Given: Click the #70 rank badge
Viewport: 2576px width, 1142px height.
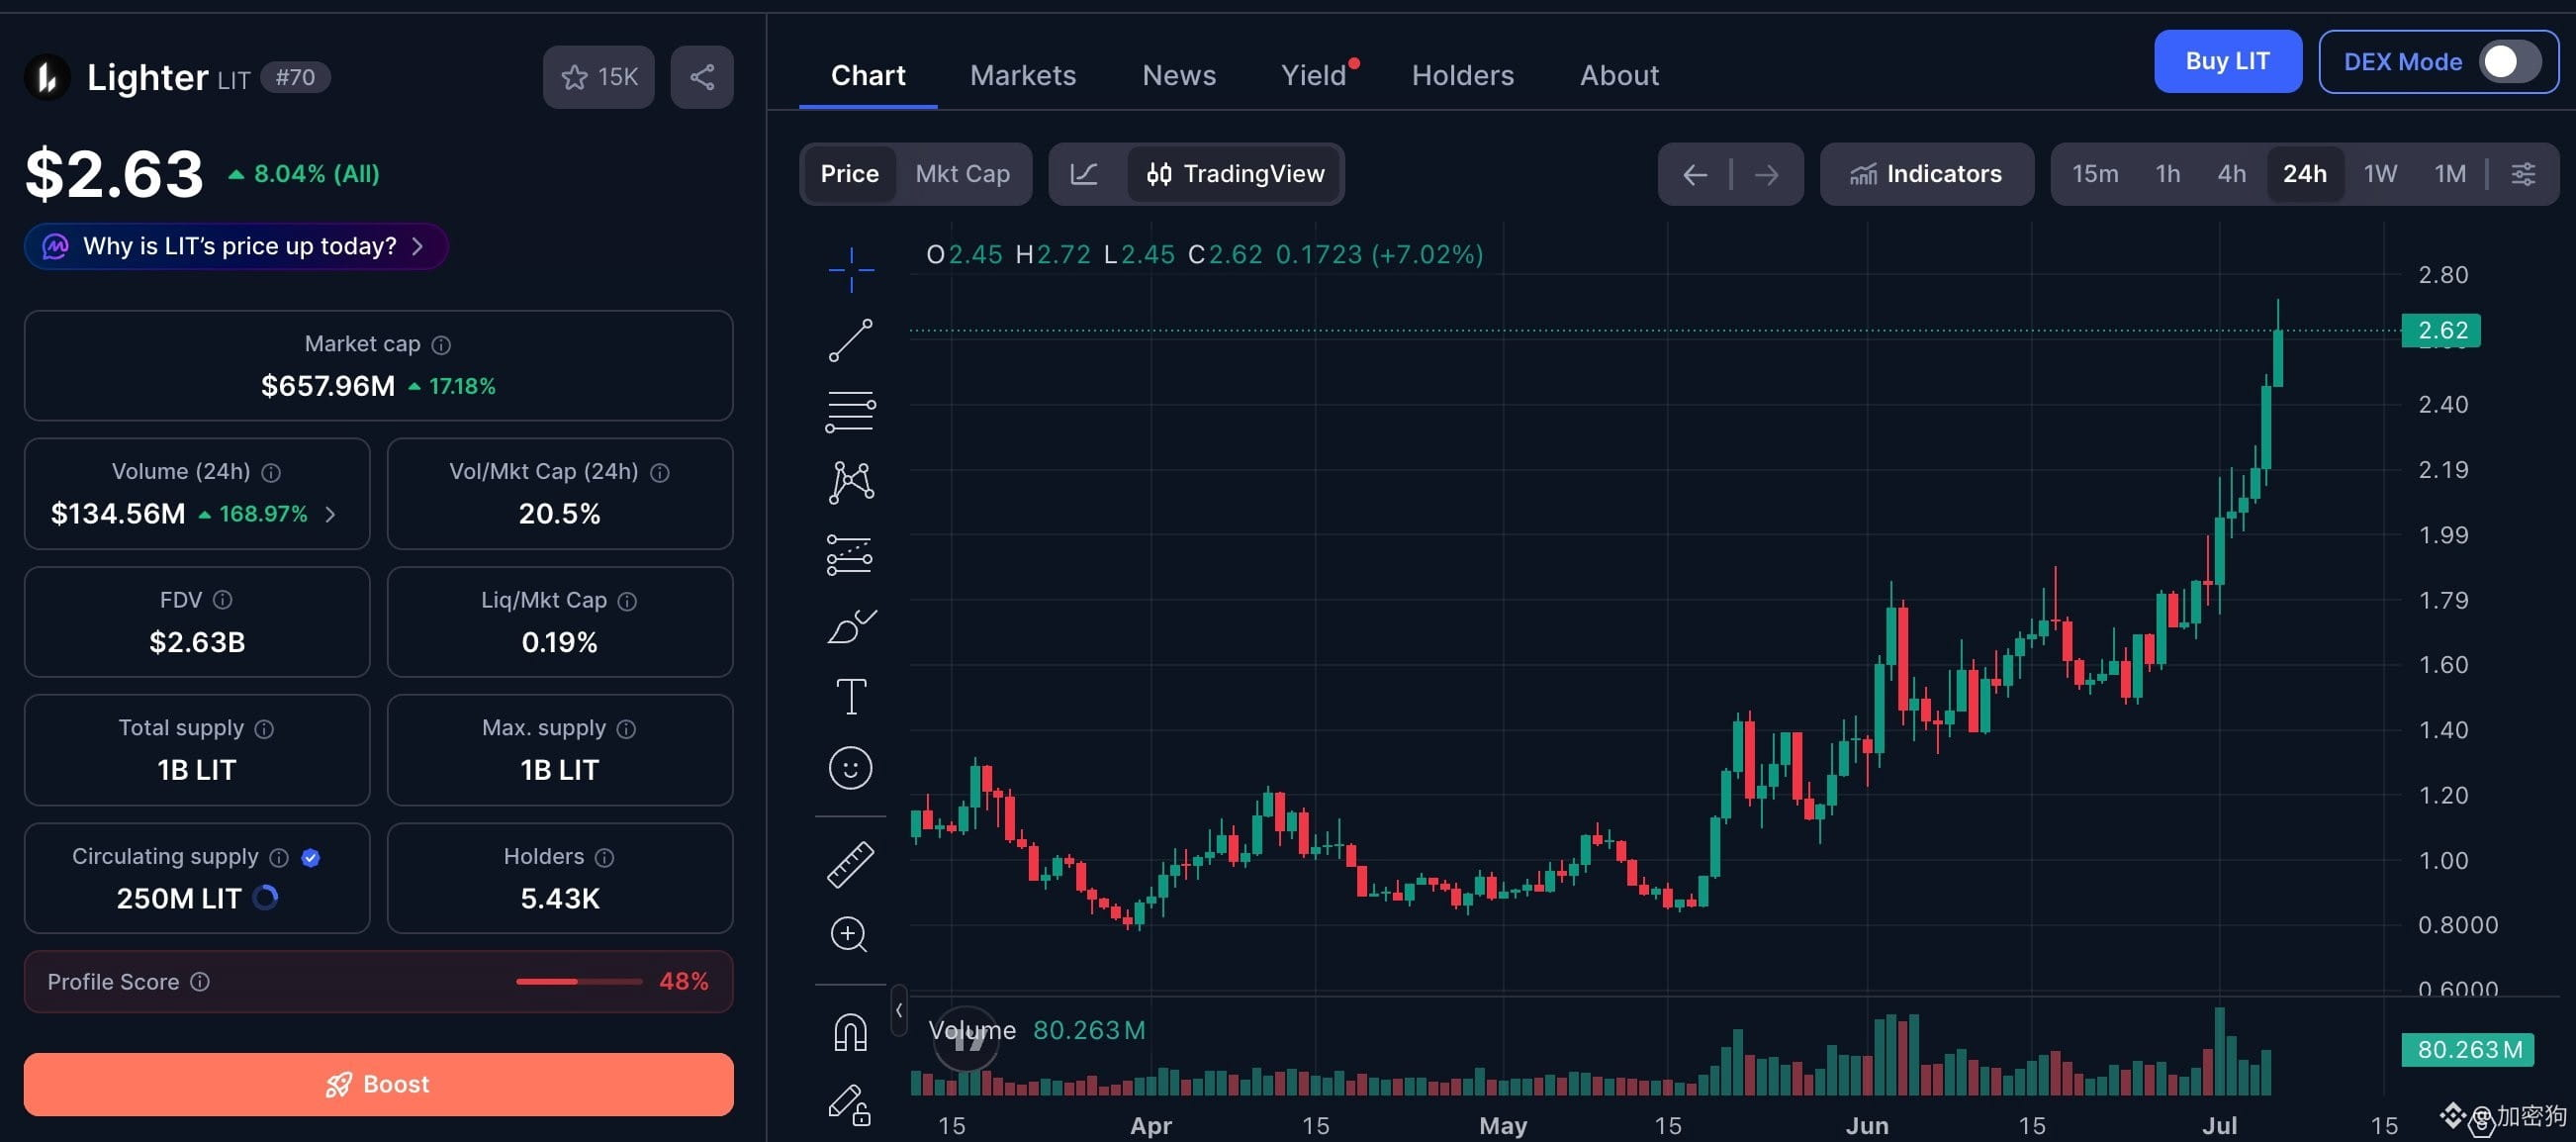Looking at the screenshot, I should [x=295, y=77].
